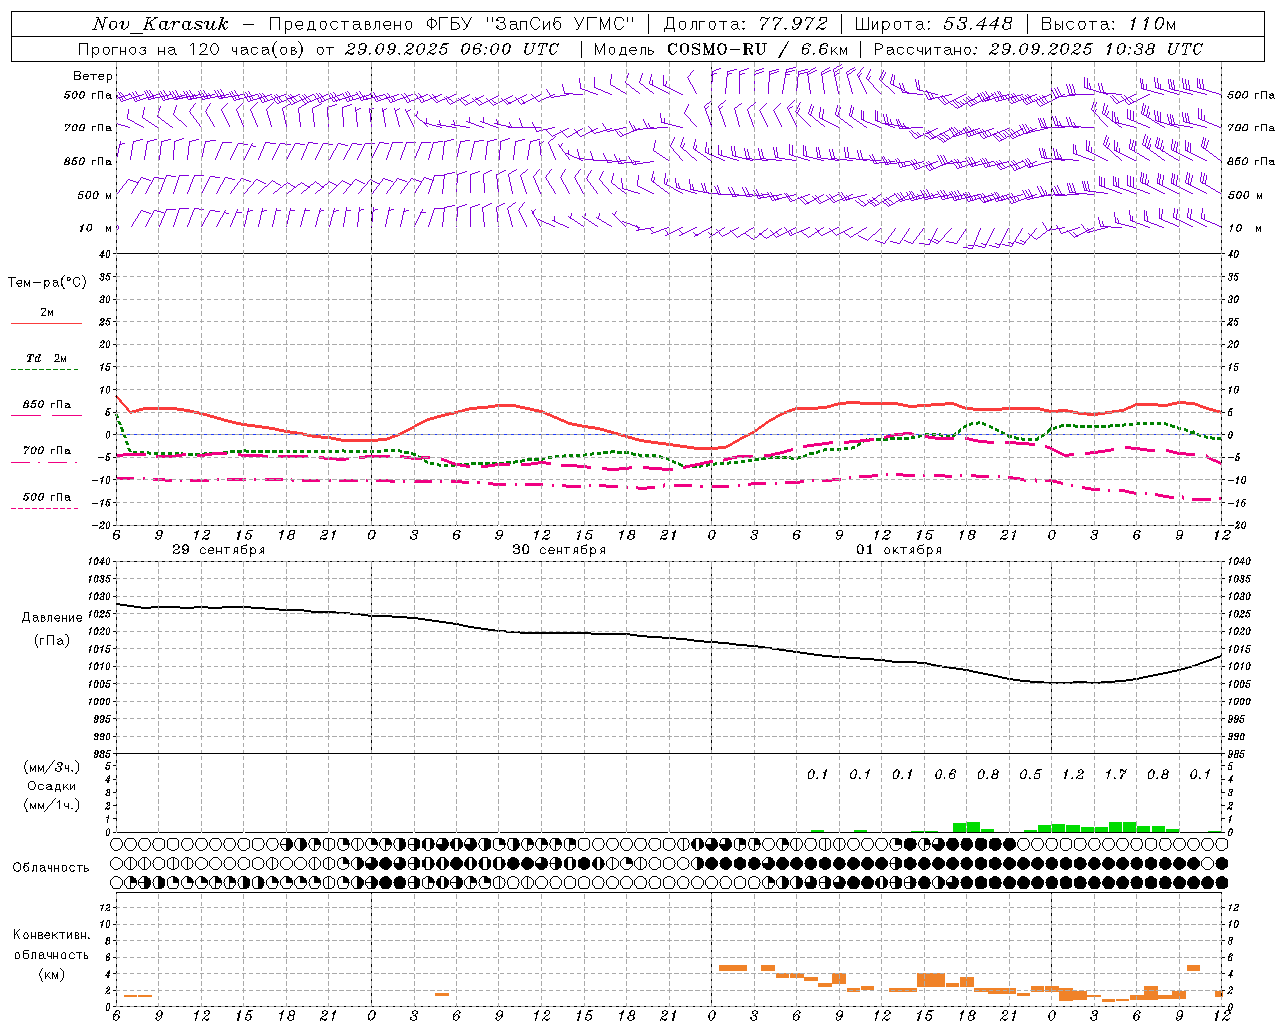The image size is (1280, 1024).
Task: Click the (мм/1ч.) unit label
Action: 52,805
